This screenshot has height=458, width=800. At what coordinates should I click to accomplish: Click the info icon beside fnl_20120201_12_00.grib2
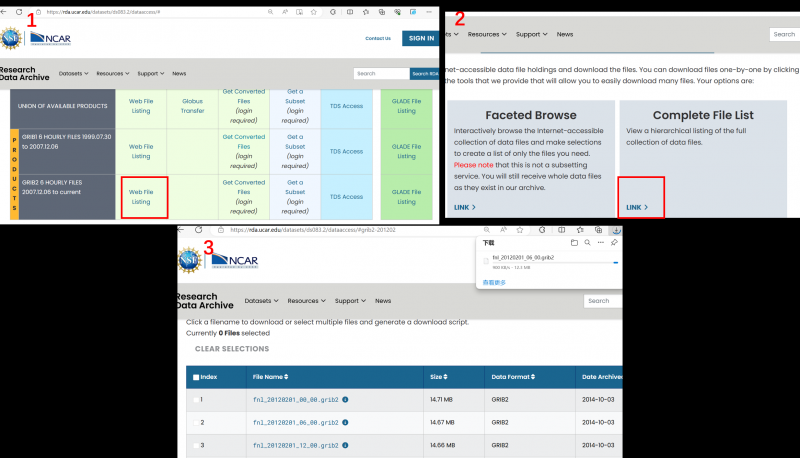pyautogui.click(x=345, y=445)
